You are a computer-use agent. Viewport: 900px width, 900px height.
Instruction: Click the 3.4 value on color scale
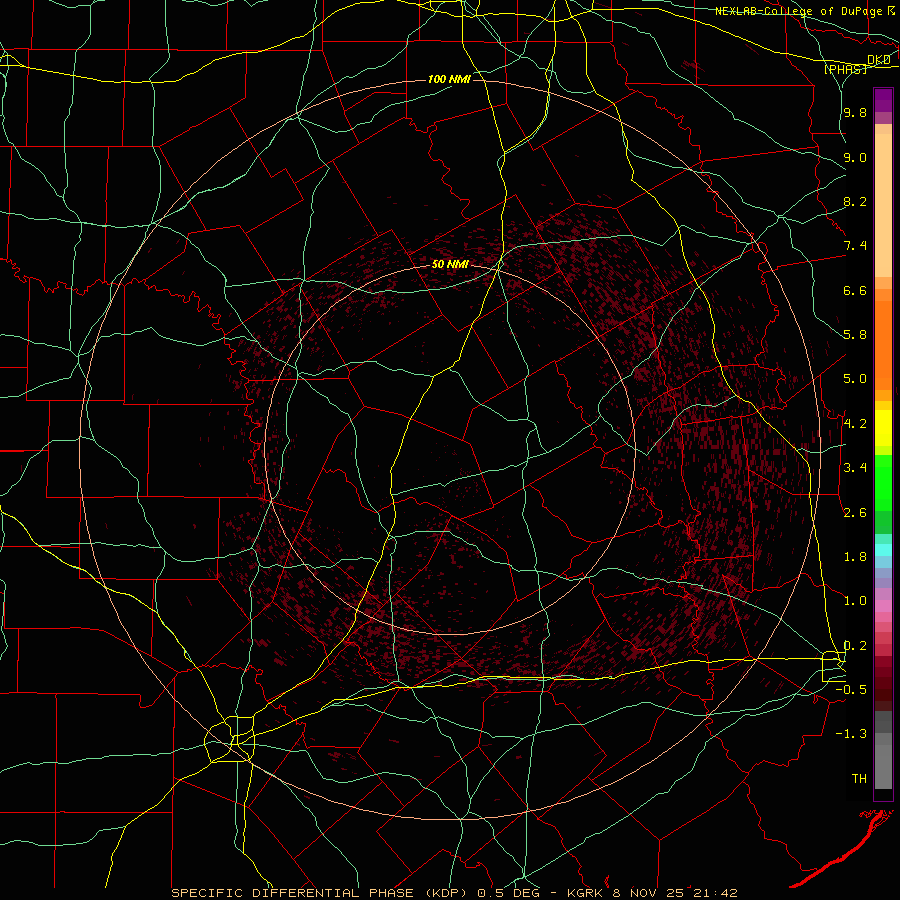855,468
